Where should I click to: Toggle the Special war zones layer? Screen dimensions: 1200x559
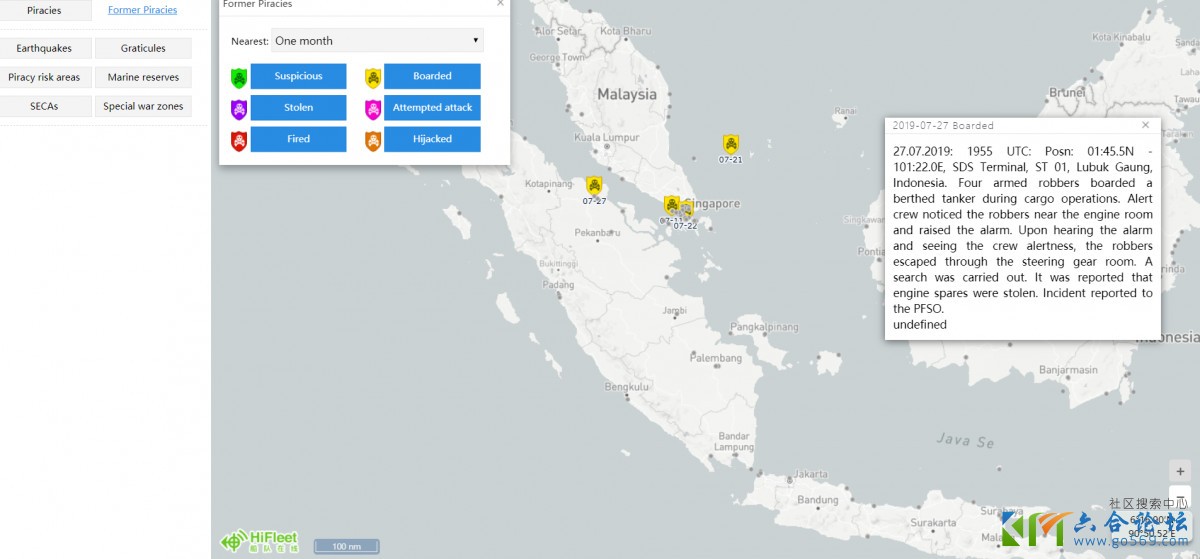point(143,106)
